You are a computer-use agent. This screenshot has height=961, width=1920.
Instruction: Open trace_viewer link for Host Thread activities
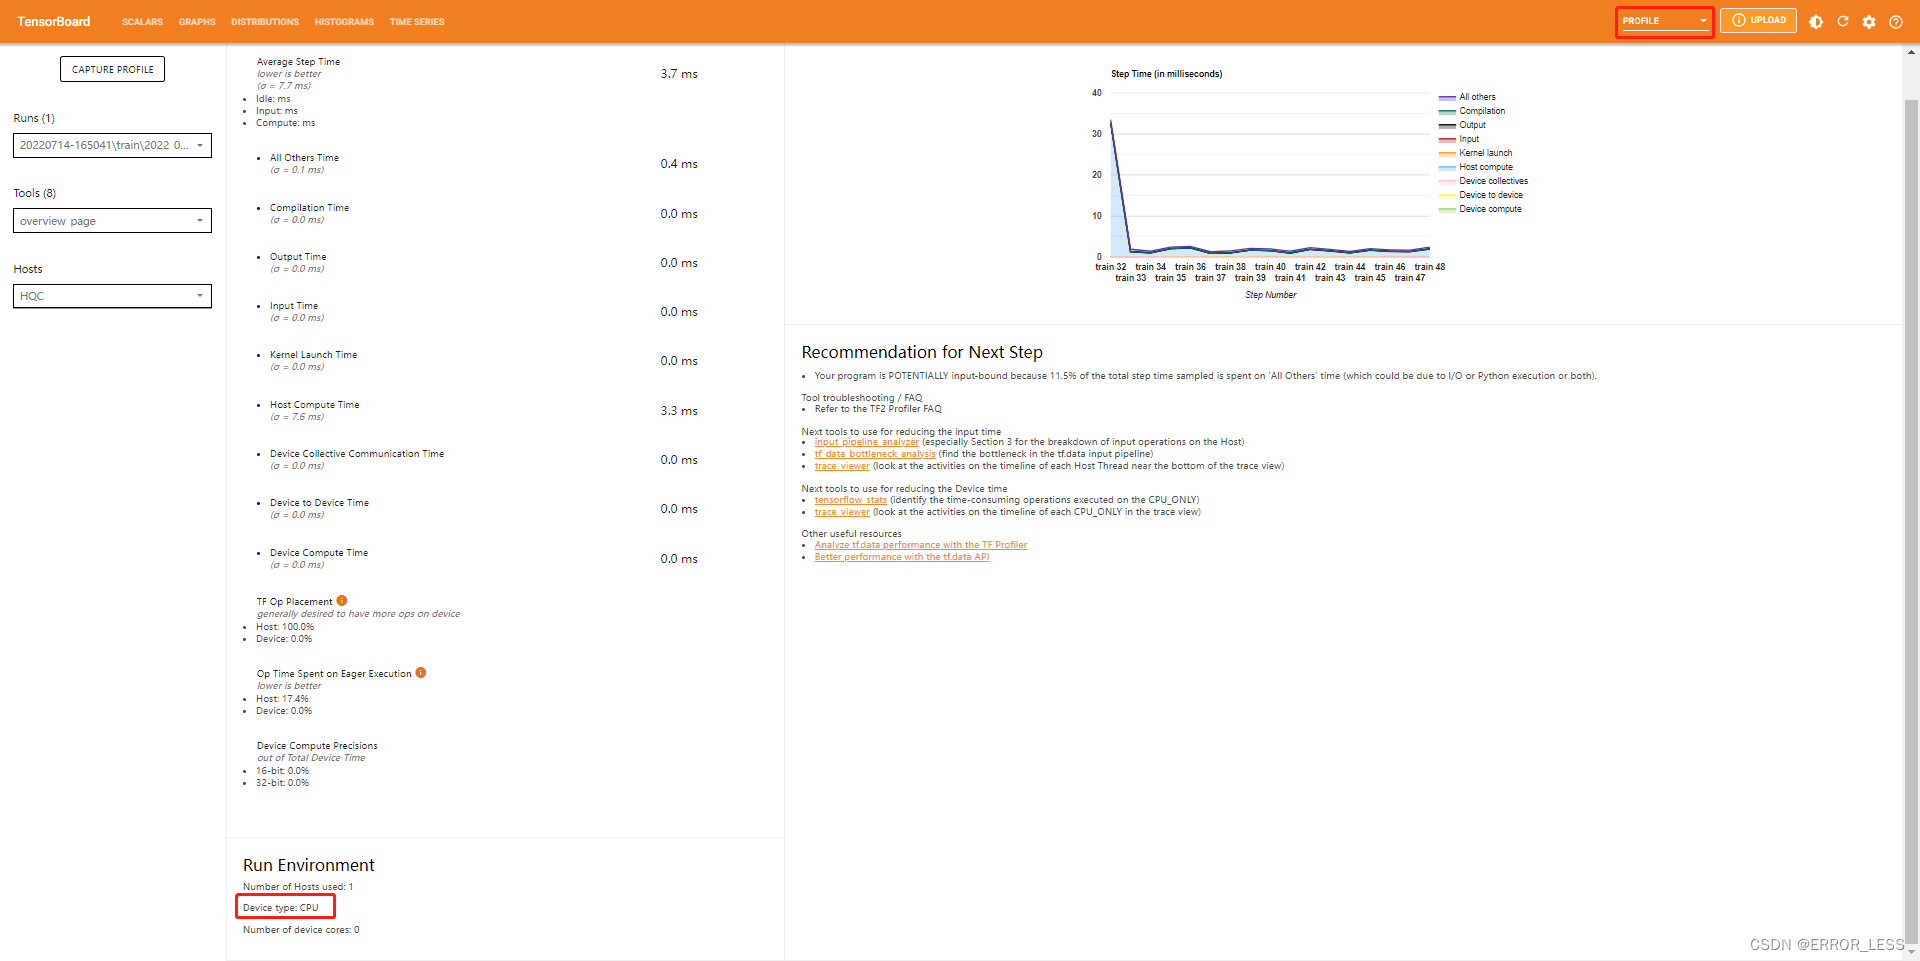coord(842,466)
